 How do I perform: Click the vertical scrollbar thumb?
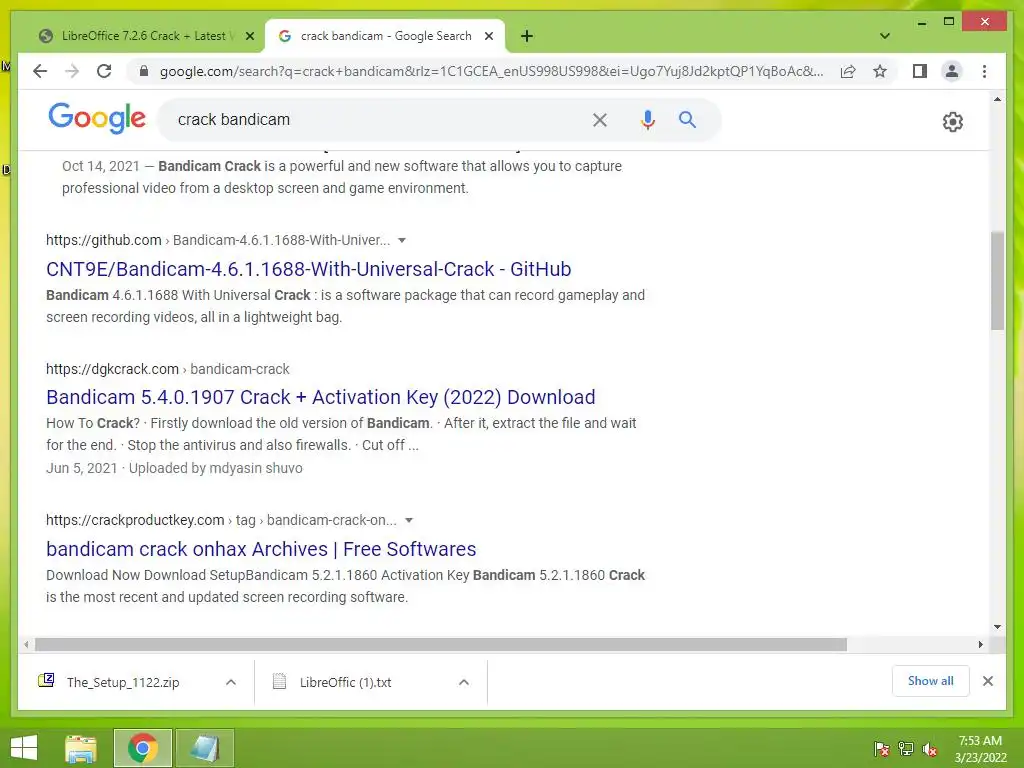997,281
